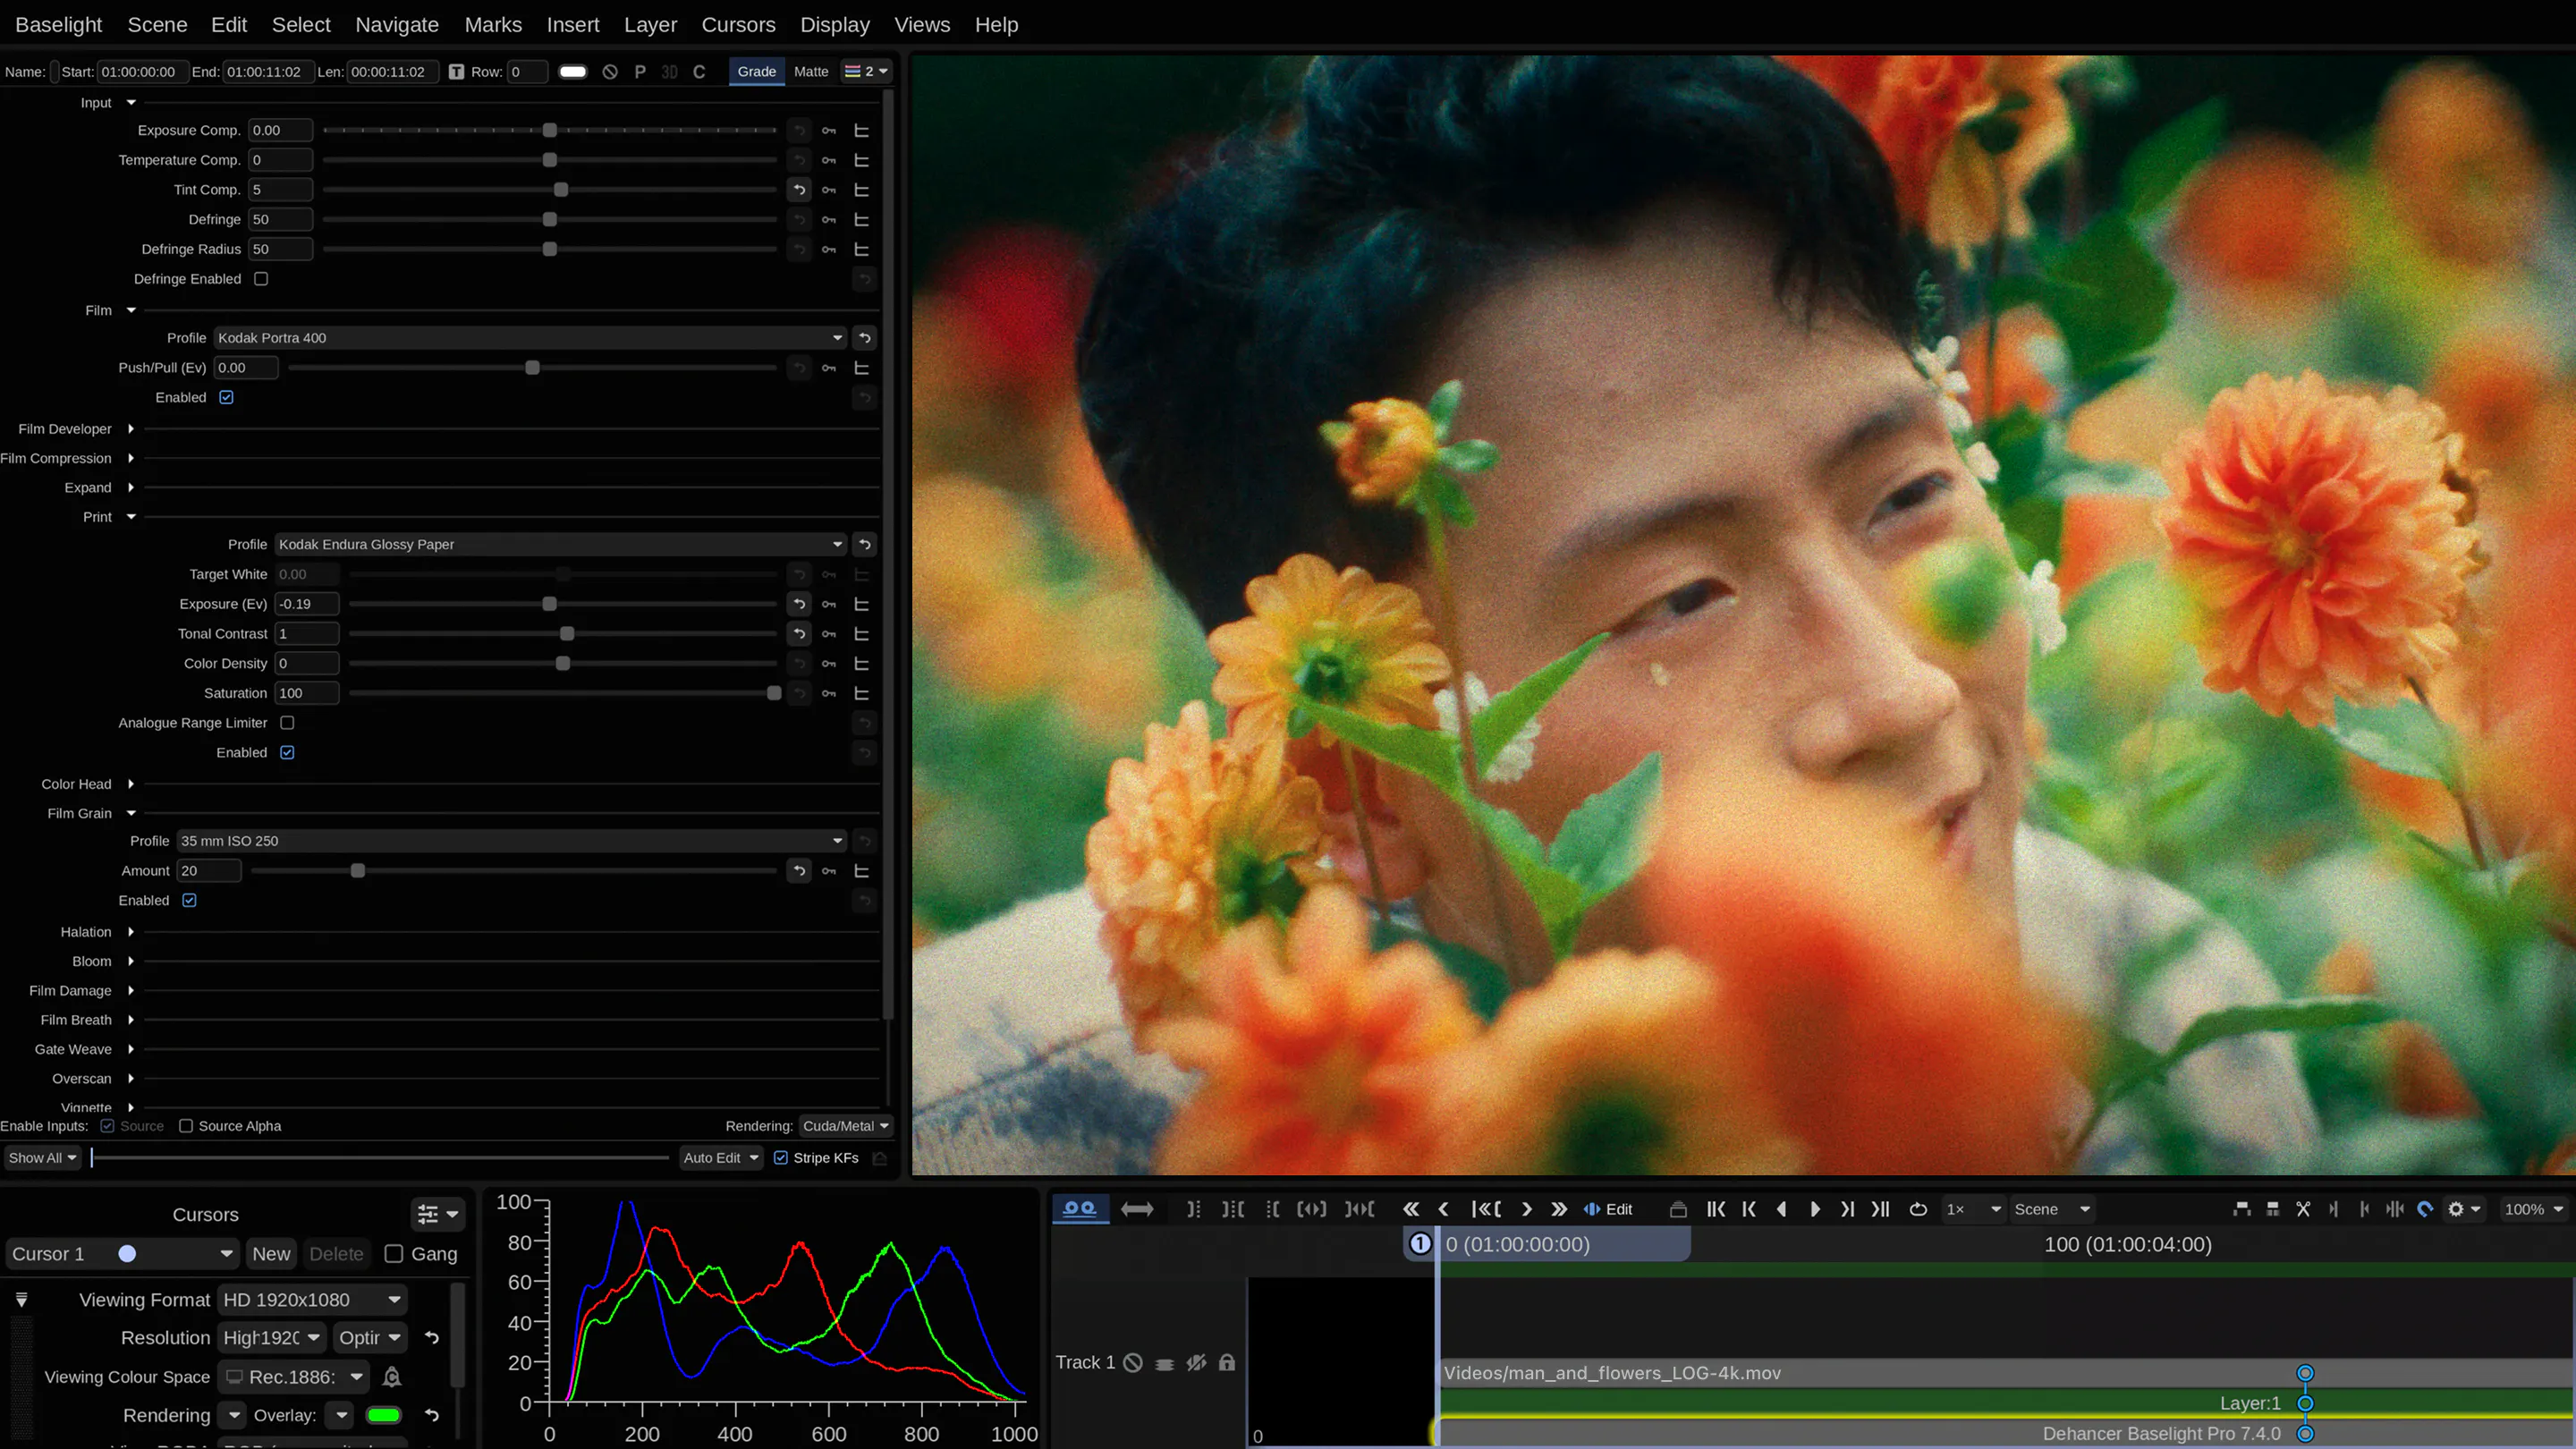The image size is (2576, 1449).
Task: Open Film Grain 35 mm ISO 250 dropdown
Action: [512, 841]
